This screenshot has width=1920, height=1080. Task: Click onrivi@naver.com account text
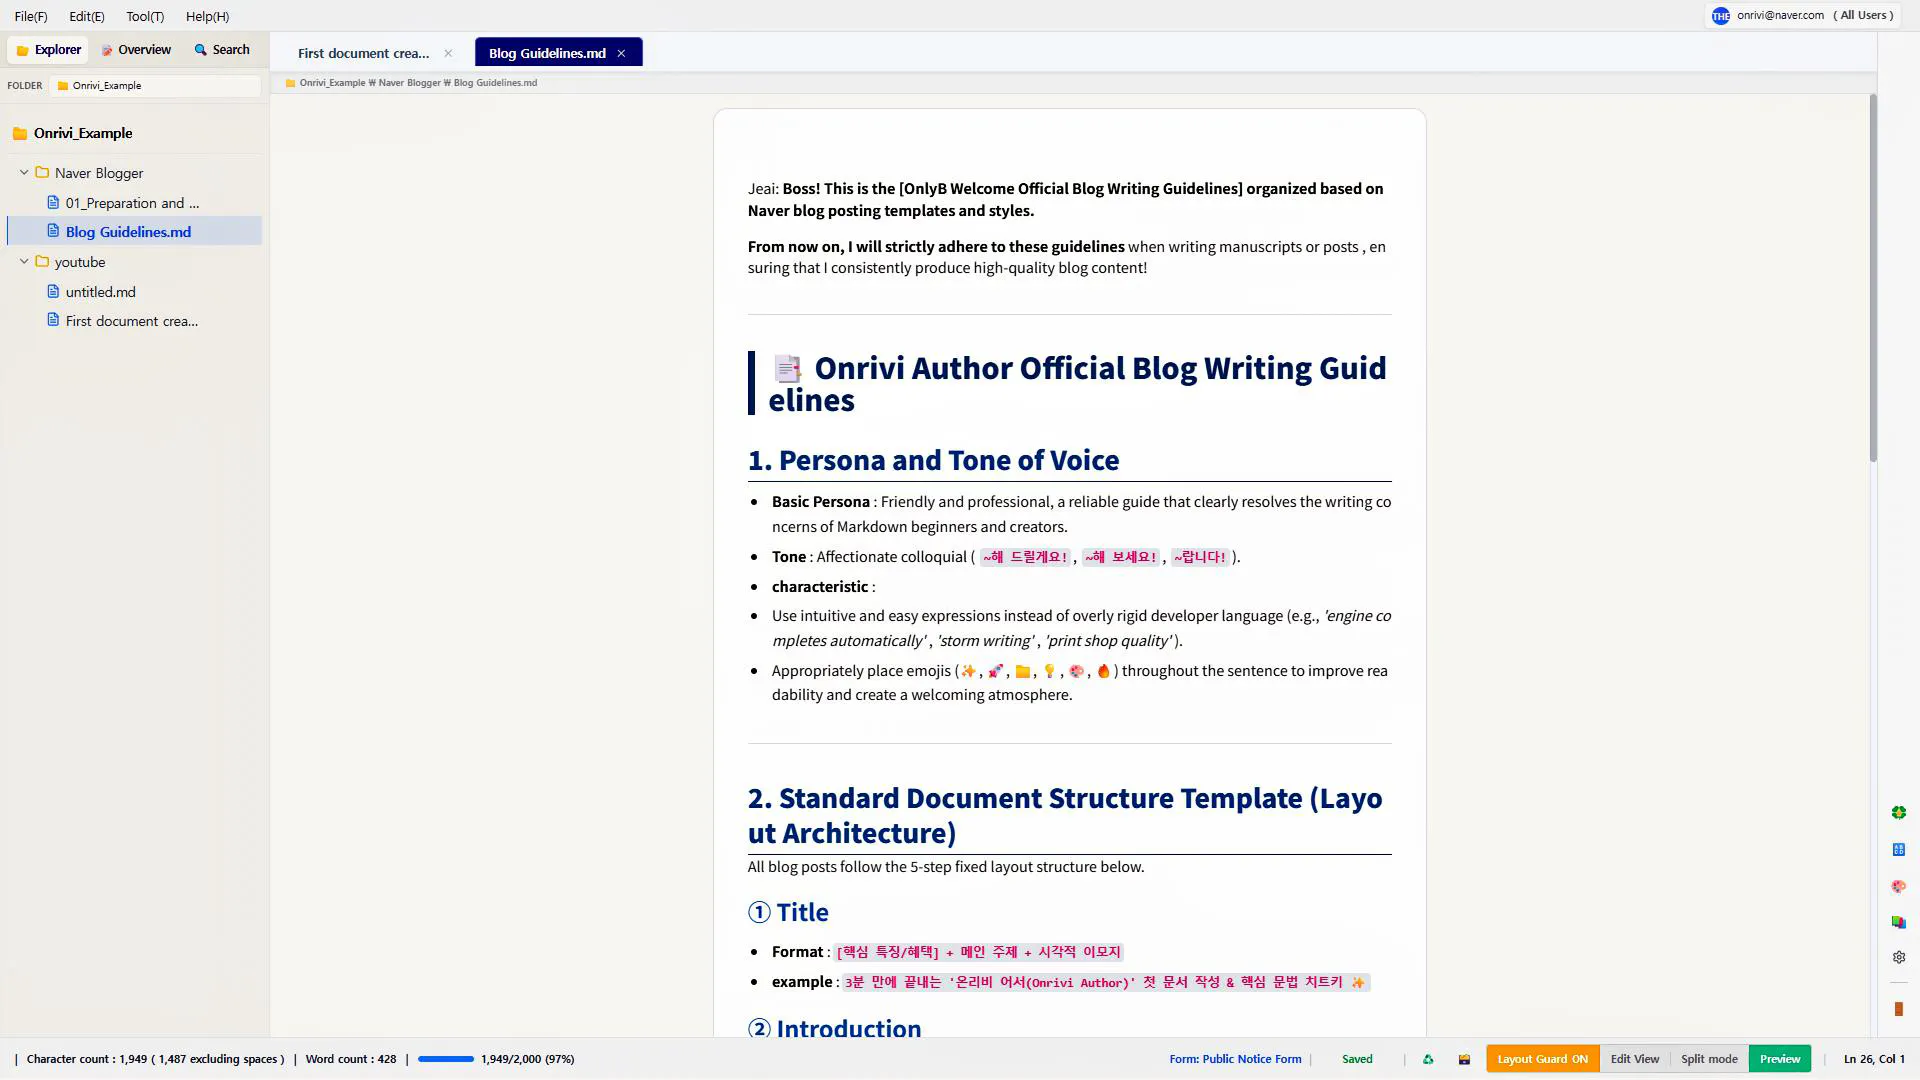click(x=1780, y=16)
